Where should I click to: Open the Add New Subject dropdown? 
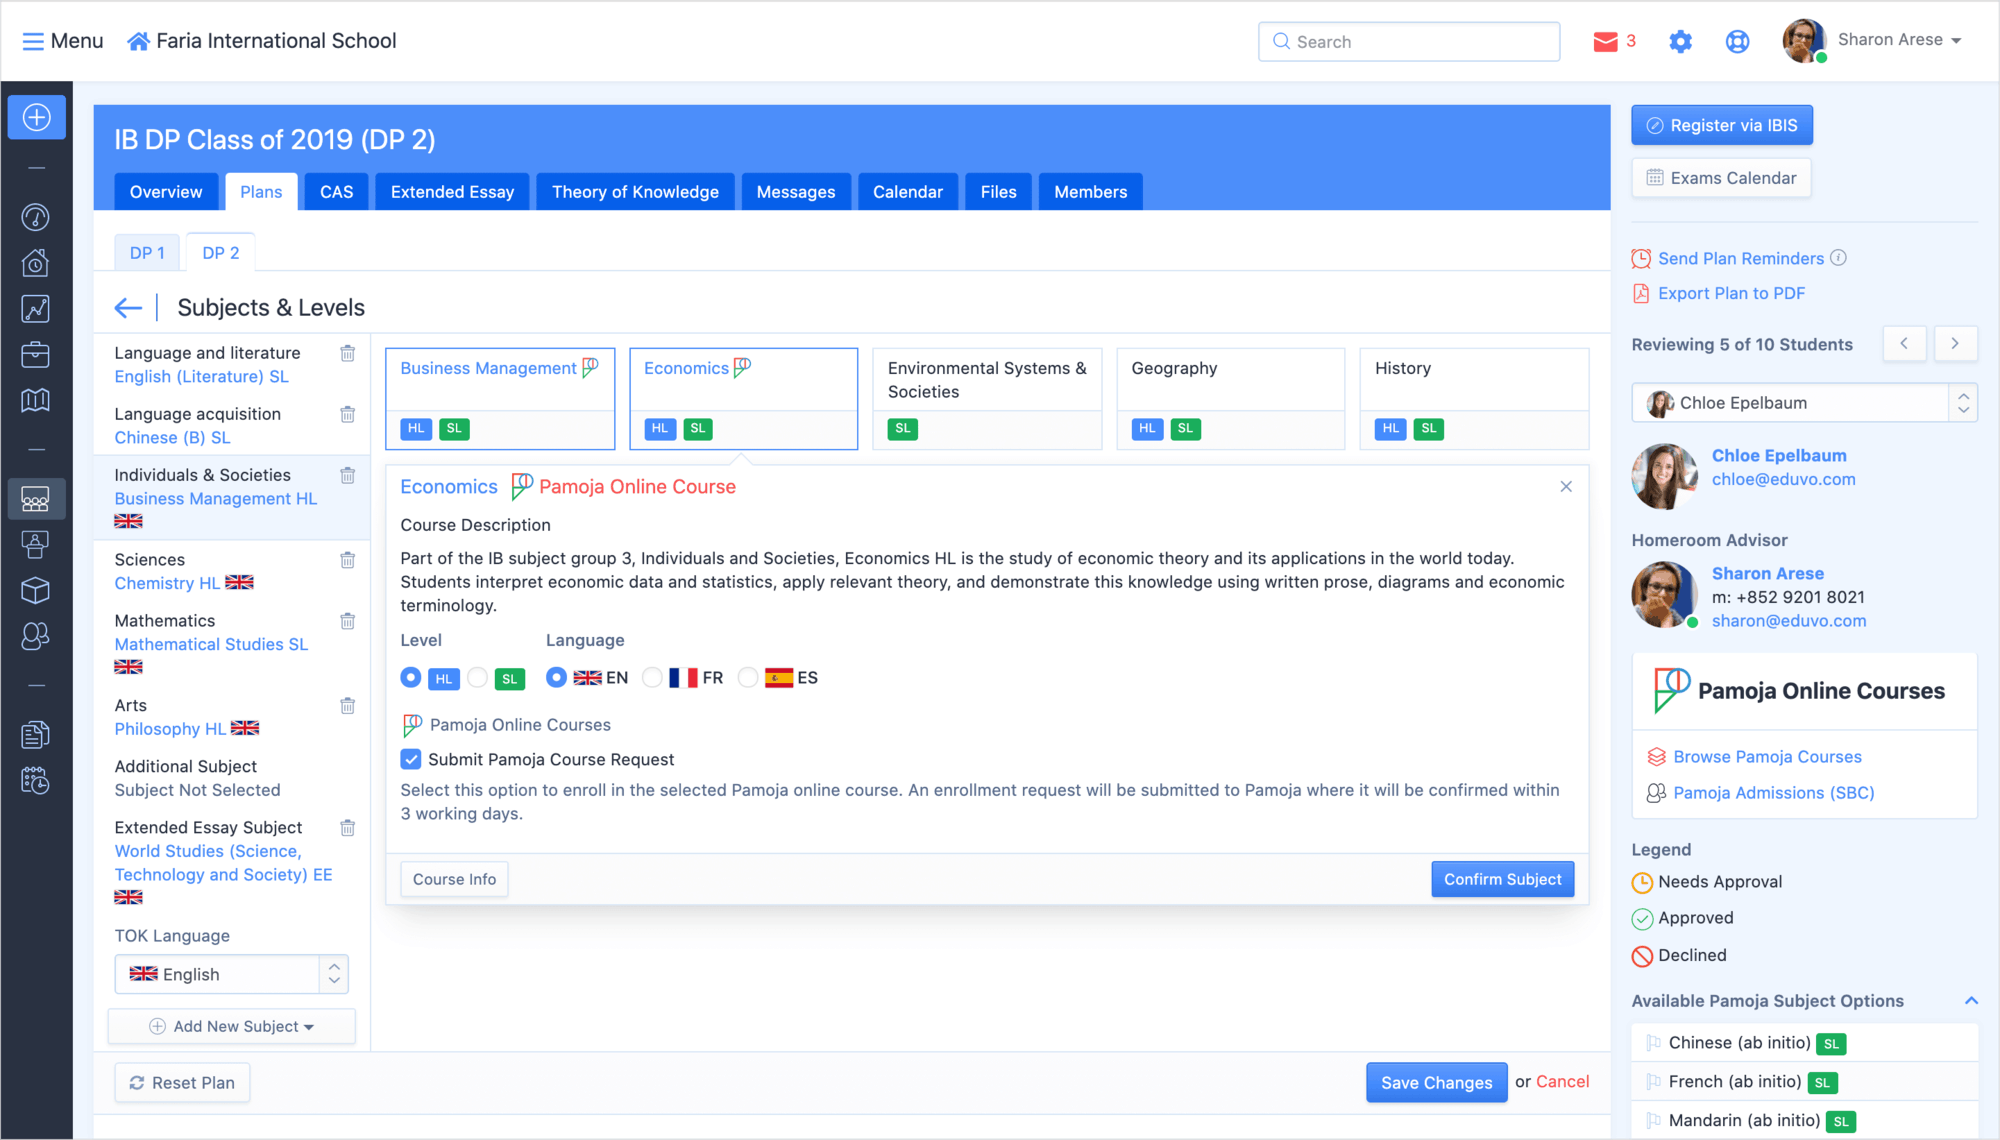231,1026
